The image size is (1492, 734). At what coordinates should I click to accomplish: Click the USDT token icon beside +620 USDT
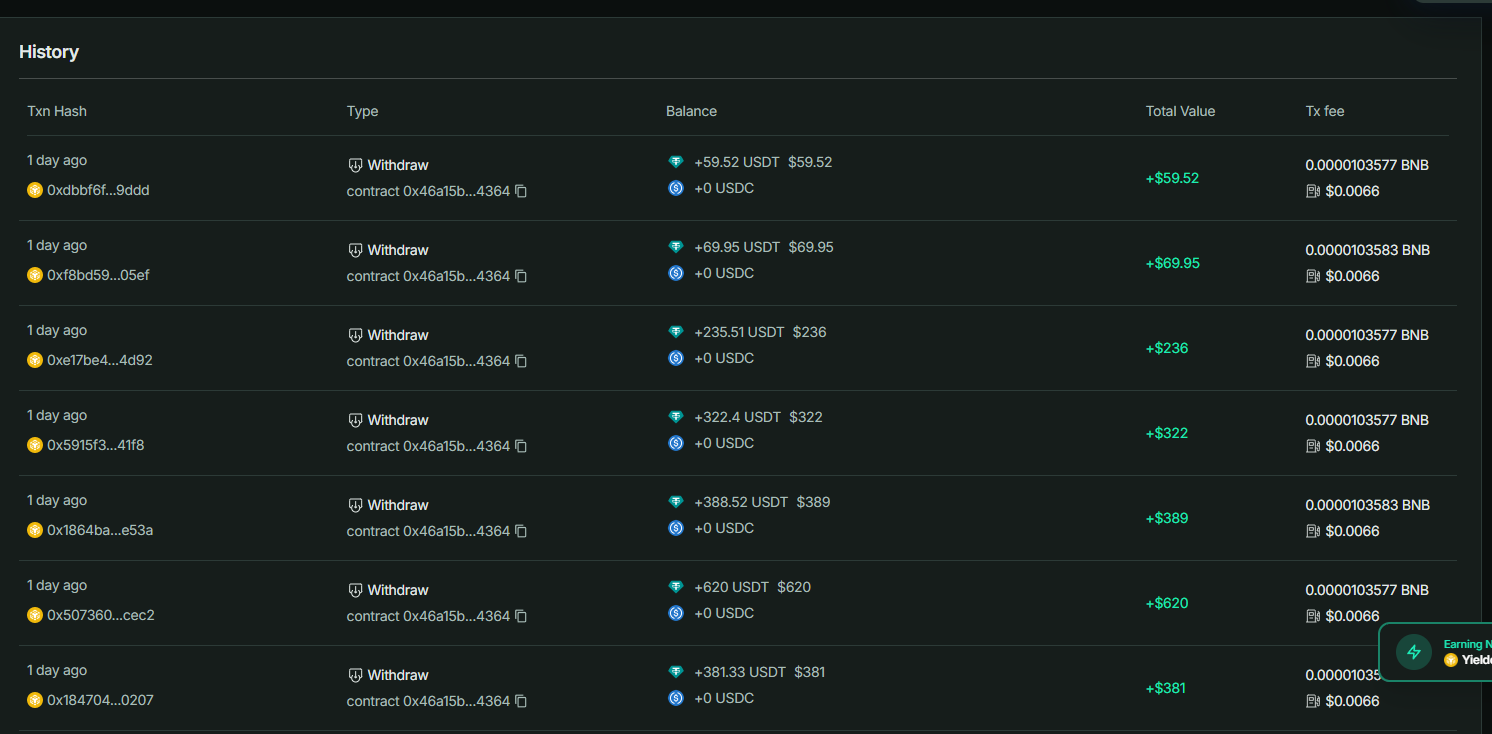point(676,587)
